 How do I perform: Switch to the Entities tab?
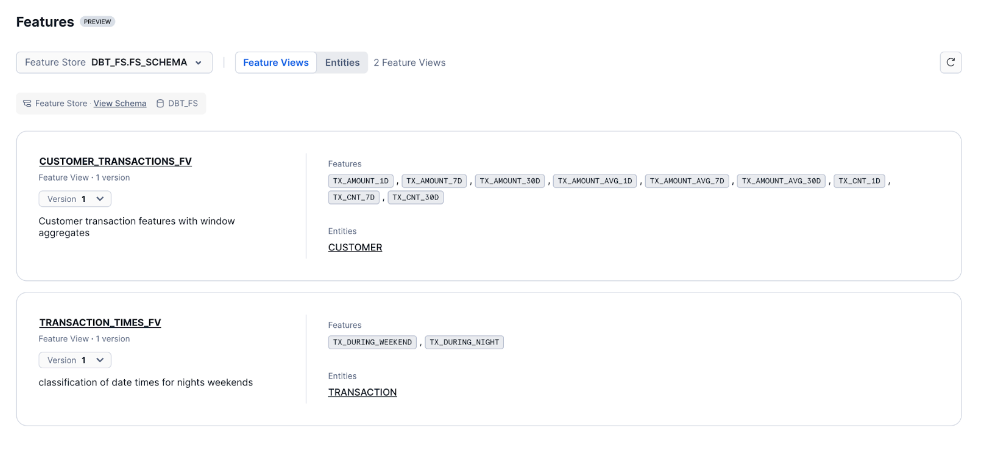coord(342,62)
